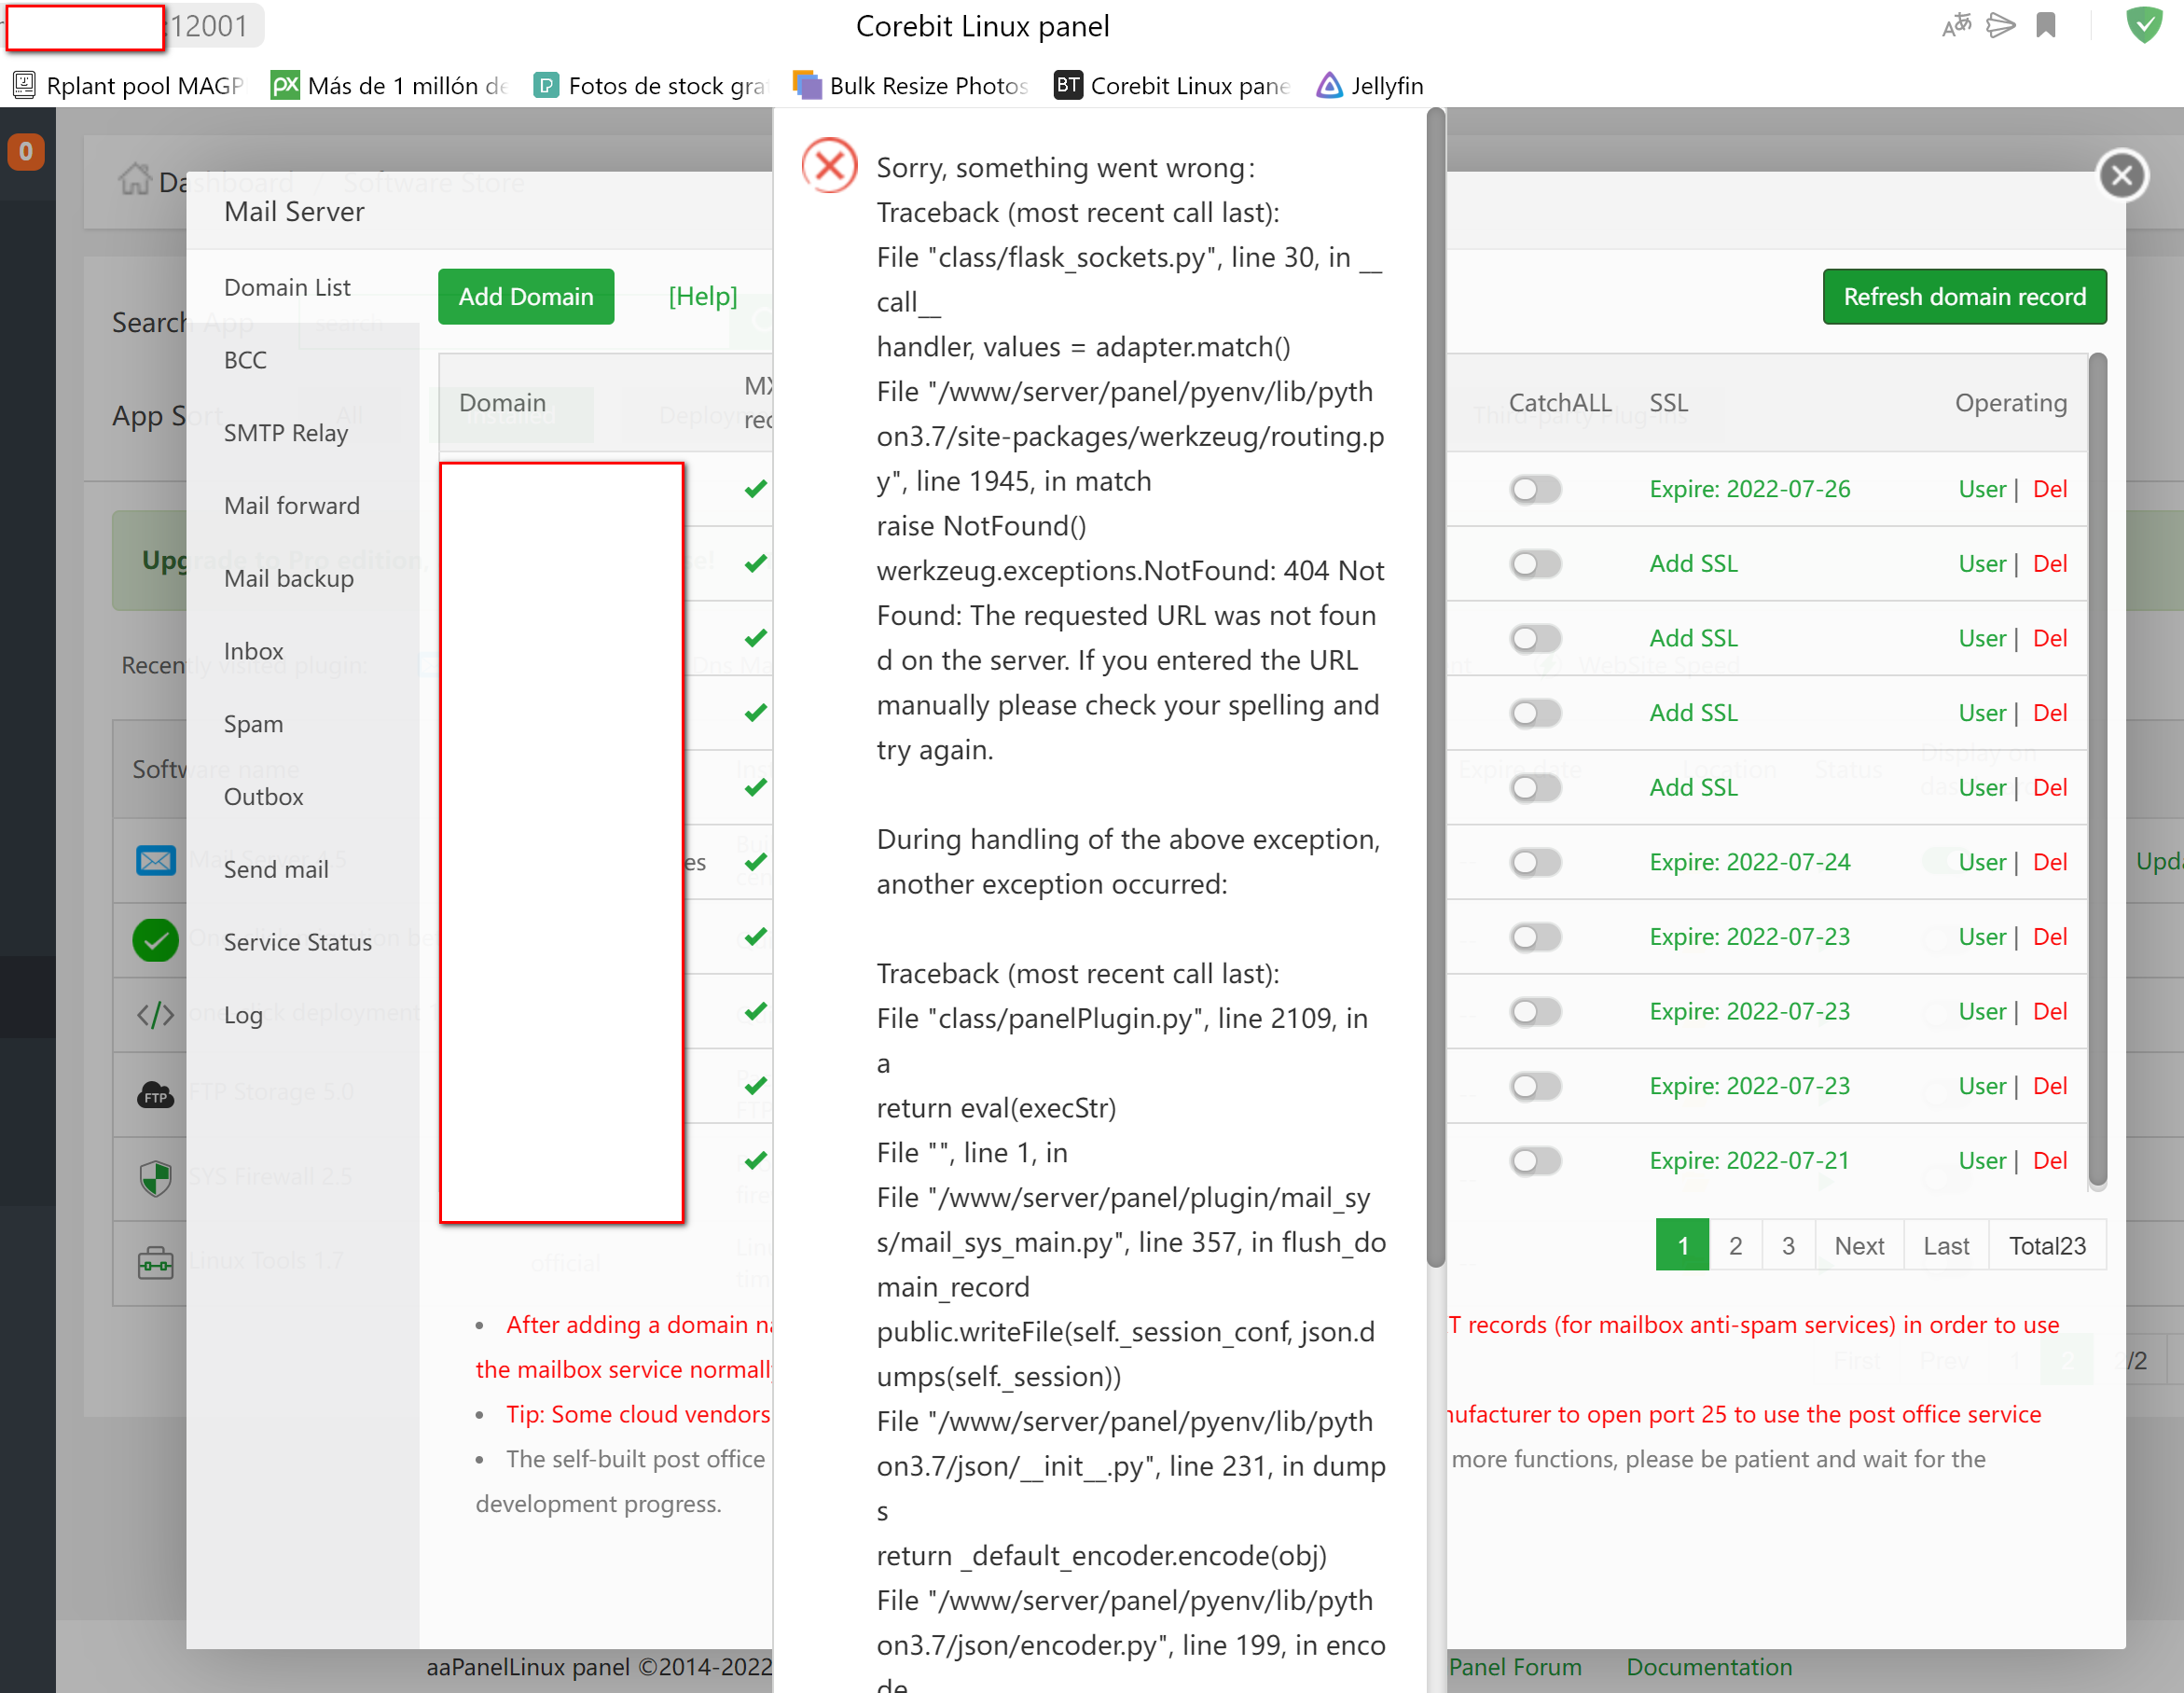Screen dimensions: 2184x1693
Task: Go to page 2 of domains
Action: [x=1735, y=1246]
